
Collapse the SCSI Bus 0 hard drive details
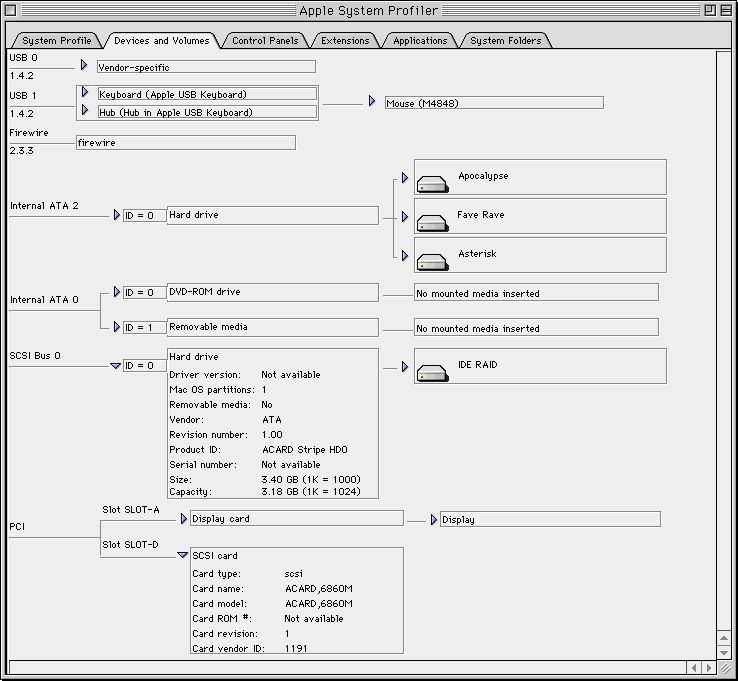(116, 366)
